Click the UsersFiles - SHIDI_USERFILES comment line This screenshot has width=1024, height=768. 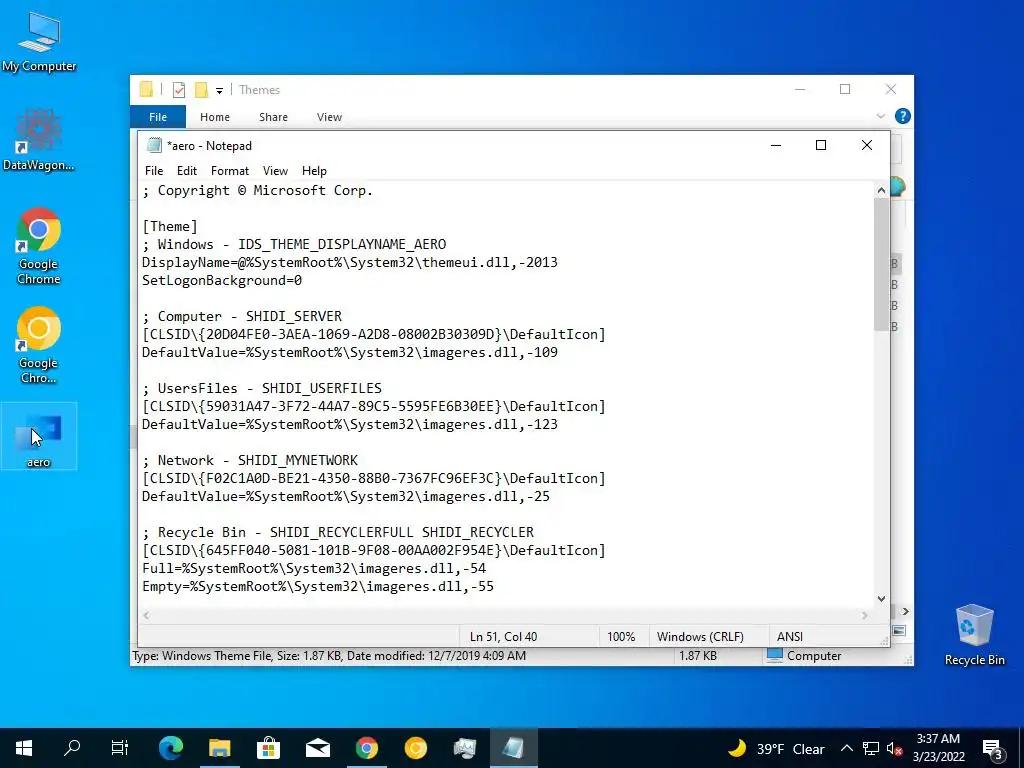coord(262,389)
